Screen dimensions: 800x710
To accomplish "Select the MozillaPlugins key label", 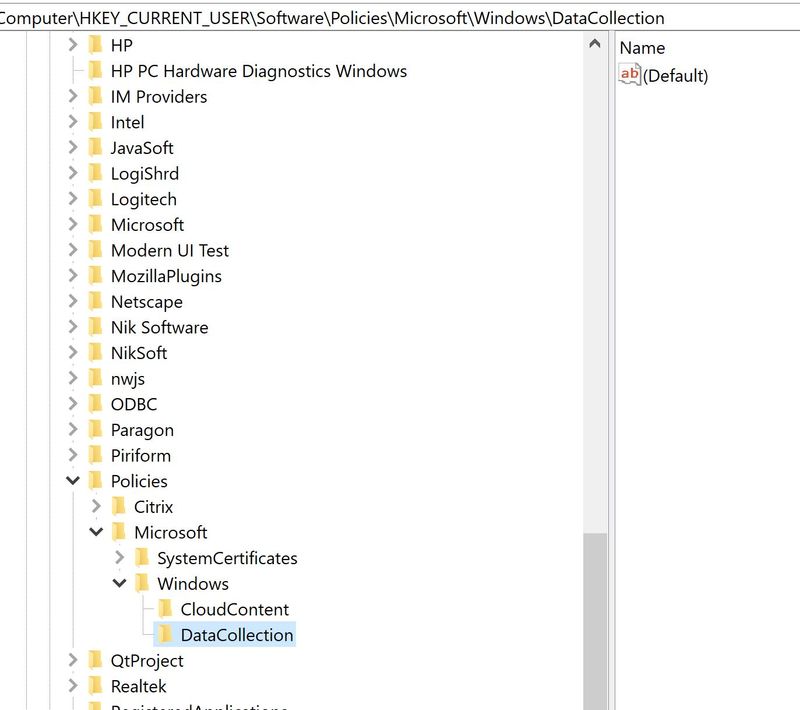I will [x=166, y=276].
